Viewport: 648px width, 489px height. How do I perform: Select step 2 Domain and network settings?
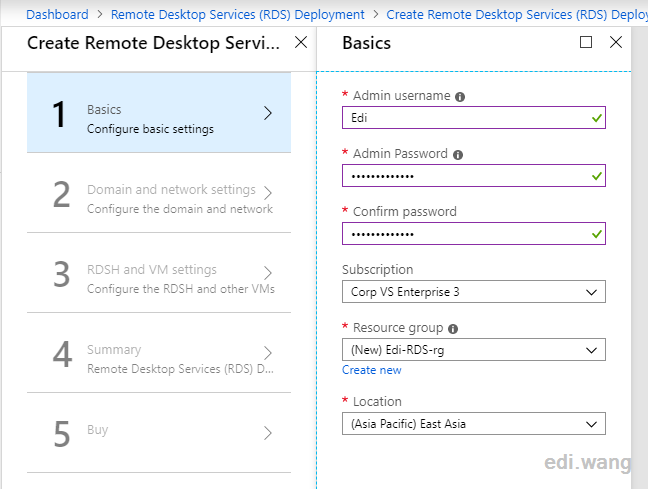[x=159, y=193]
